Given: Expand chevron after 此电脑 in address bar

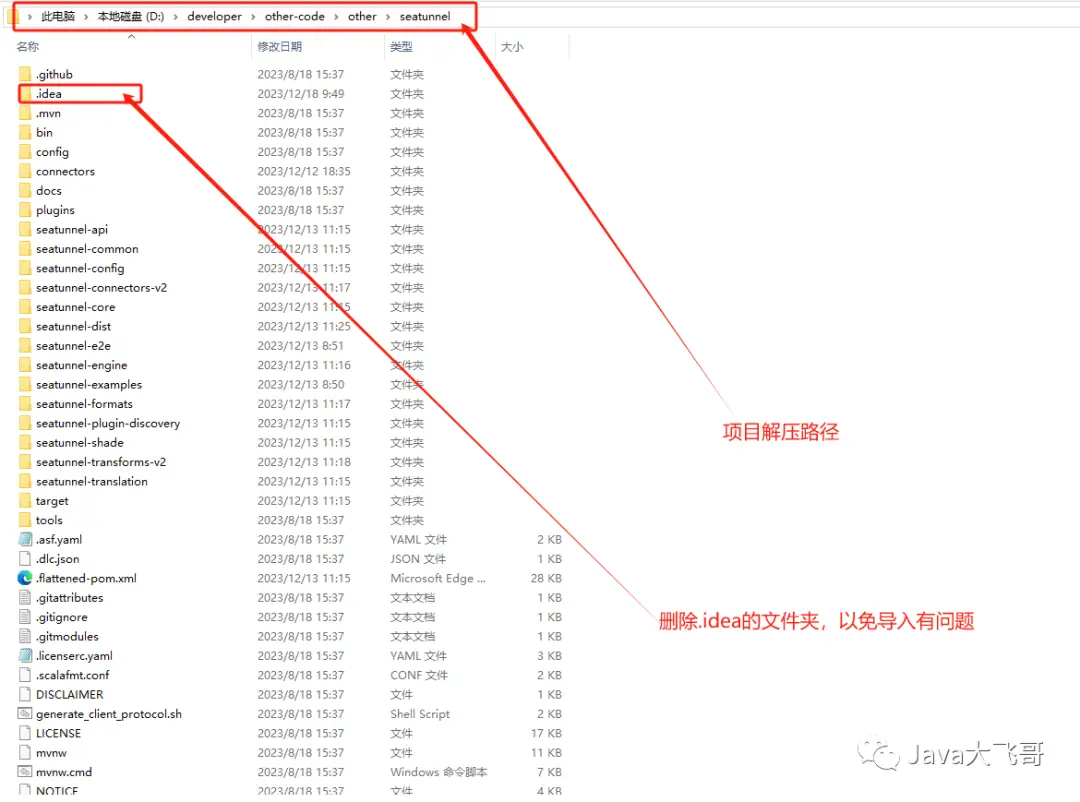Looking at the screenshot, I should [x=86, y=17].
